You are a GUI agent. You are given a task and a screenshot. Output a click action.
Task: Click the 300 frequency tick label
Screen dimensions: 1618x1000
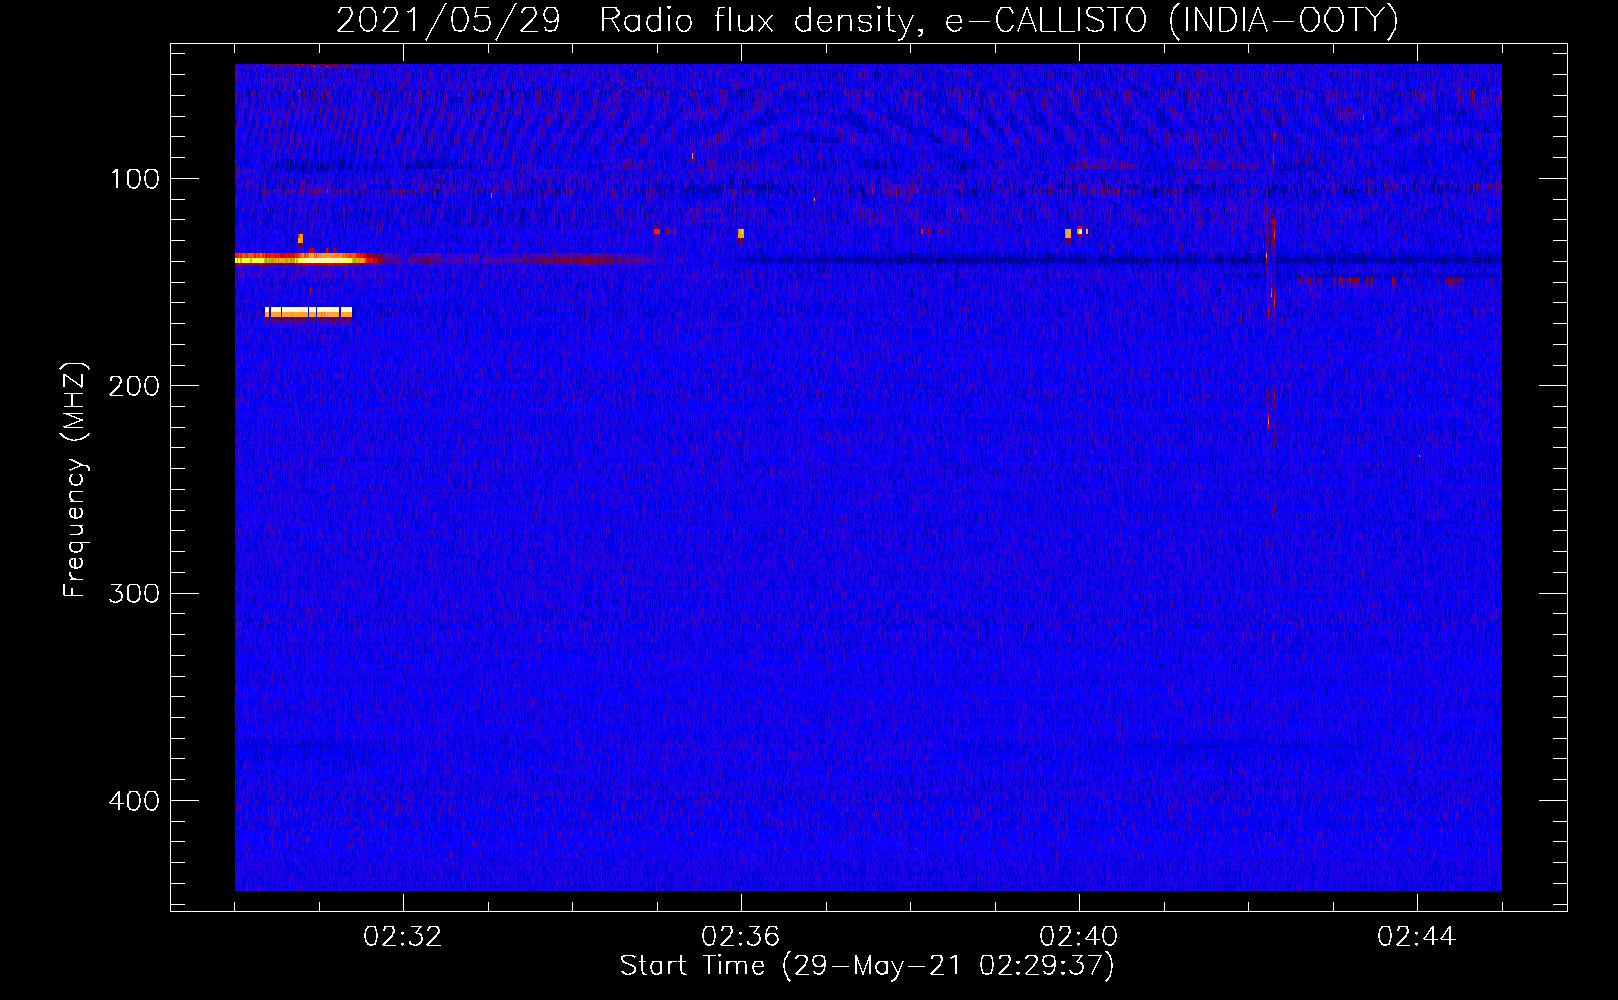pos(135,593)
